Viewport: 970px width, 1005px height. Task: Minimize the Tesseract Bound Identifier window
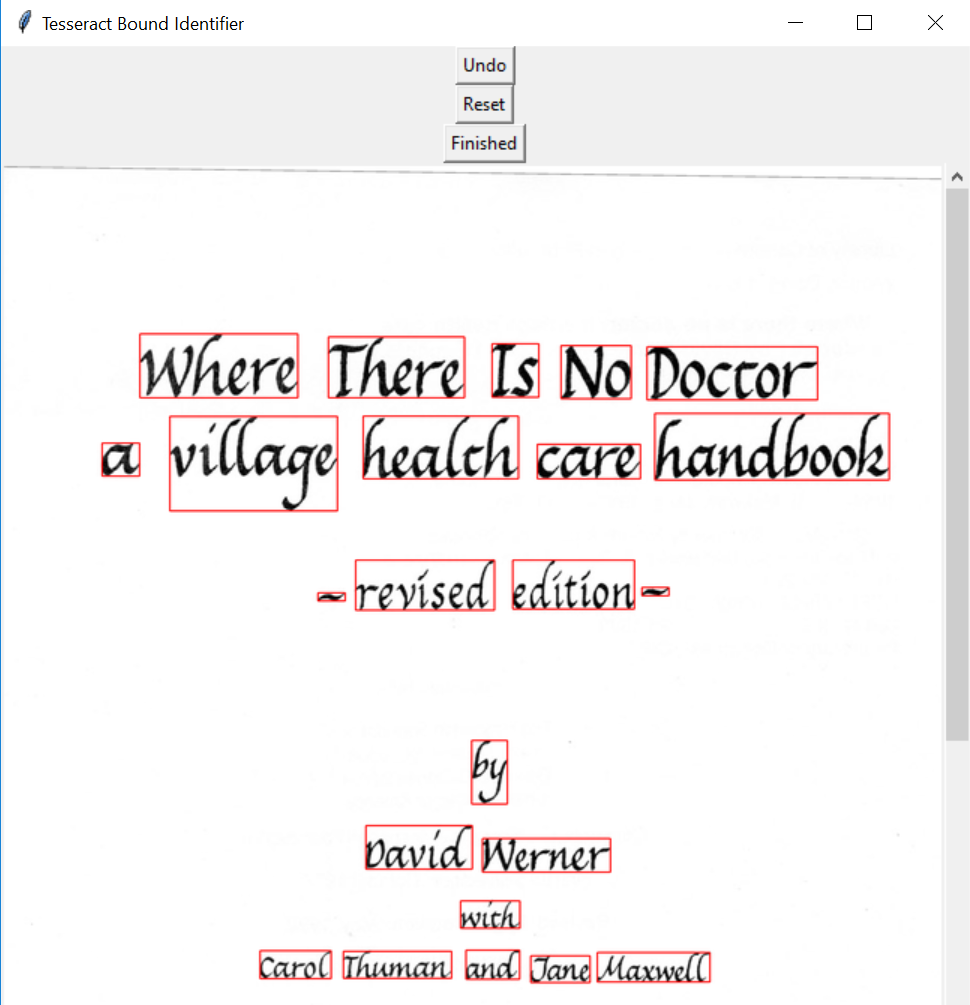795,22
